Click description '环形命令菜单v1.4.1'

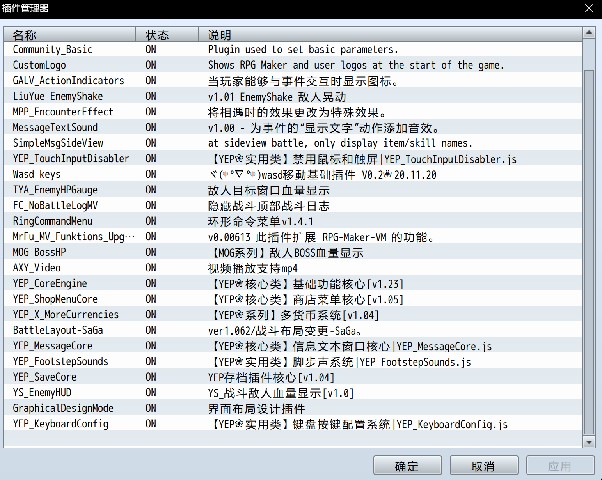pos(261,221)
